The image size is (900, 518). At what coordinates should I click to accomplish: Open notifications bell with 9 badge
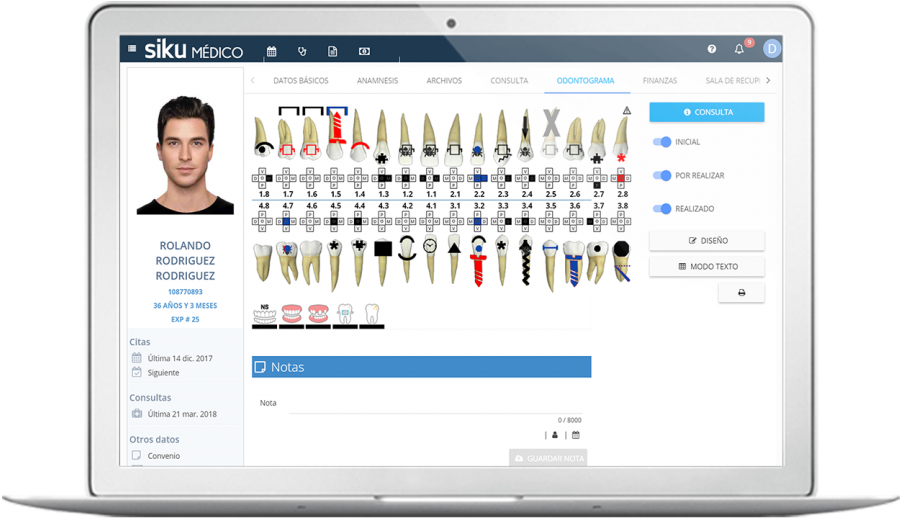click(739, 49)
